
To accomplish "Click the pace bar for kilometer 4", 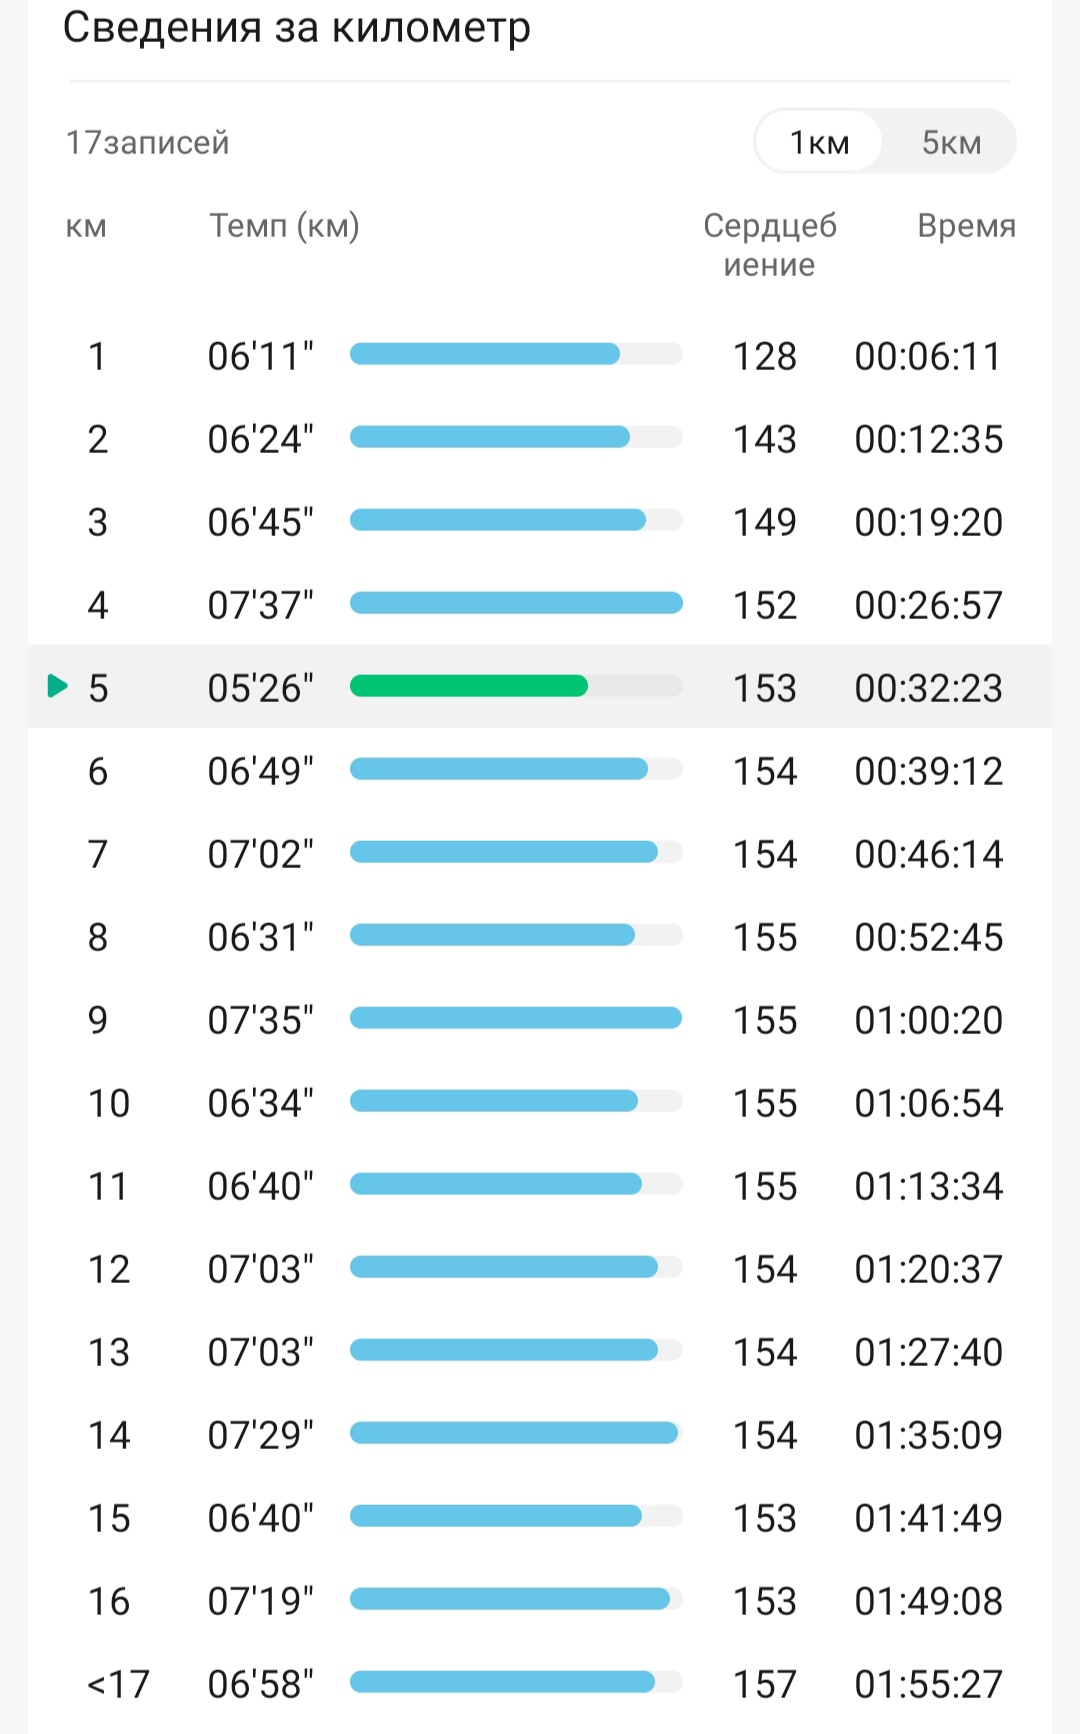I will (516, 603).
